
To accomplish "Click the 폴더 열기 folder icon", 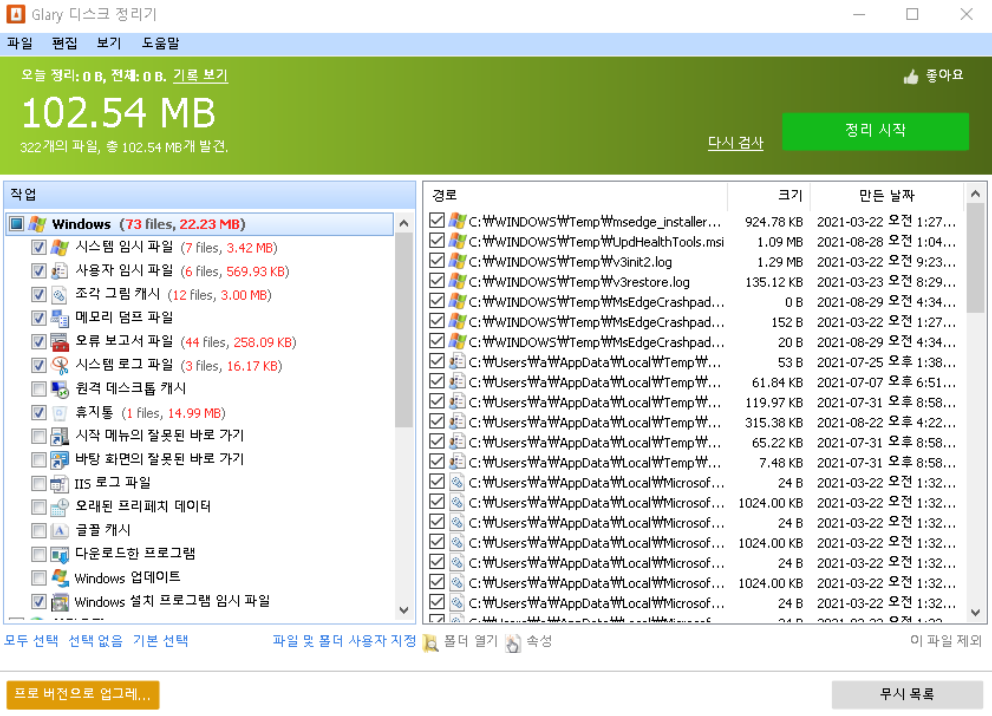I will click(x=430, y=643).
